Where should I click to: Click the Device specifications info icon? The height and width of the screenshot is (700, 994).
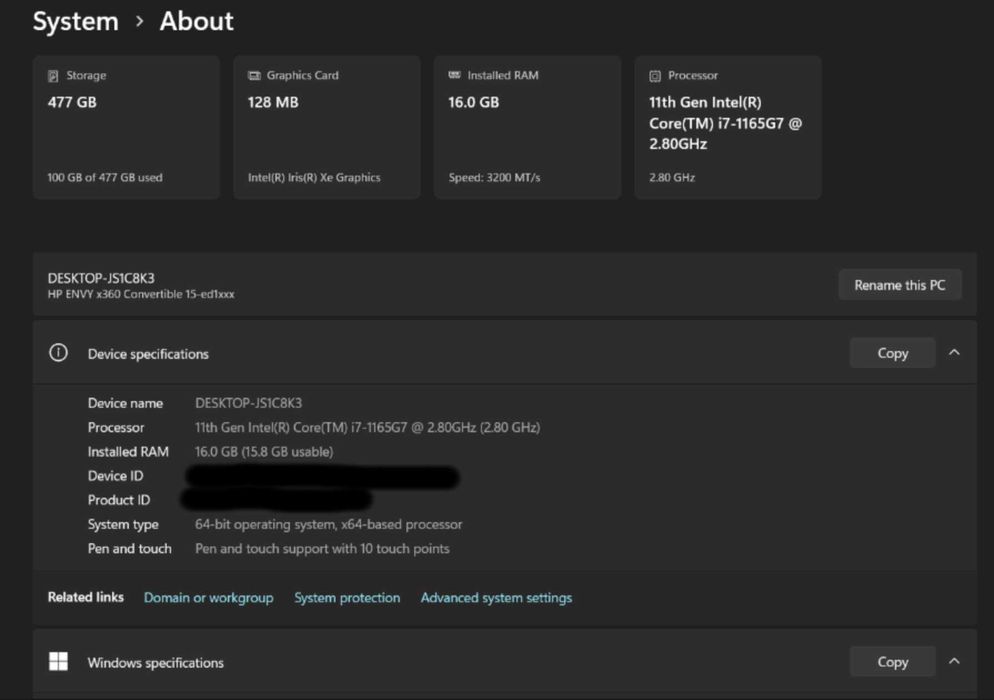pos(58,353)
